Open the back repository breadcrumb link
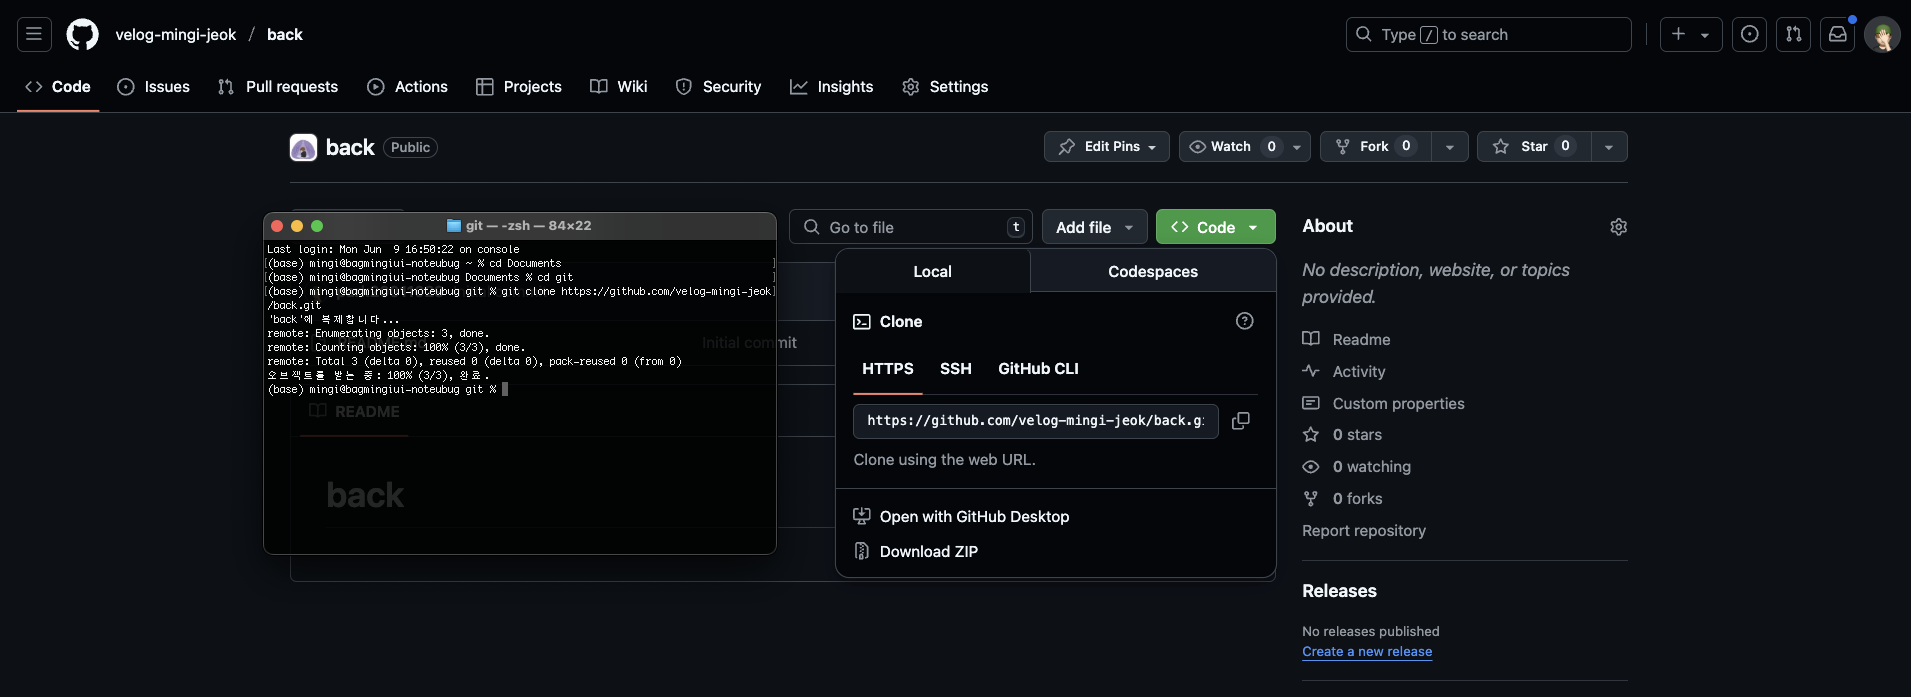 click(x=285, y=34)
